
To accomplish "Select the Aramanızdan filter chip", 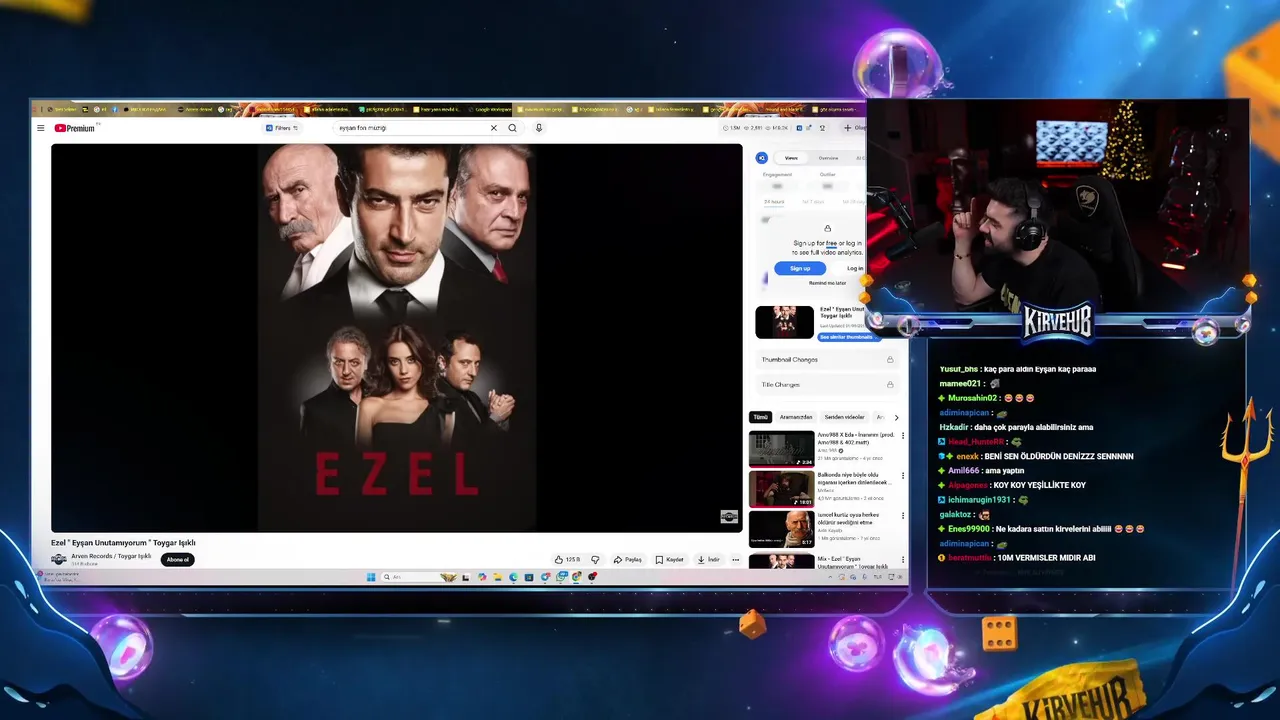I will 796,417.
